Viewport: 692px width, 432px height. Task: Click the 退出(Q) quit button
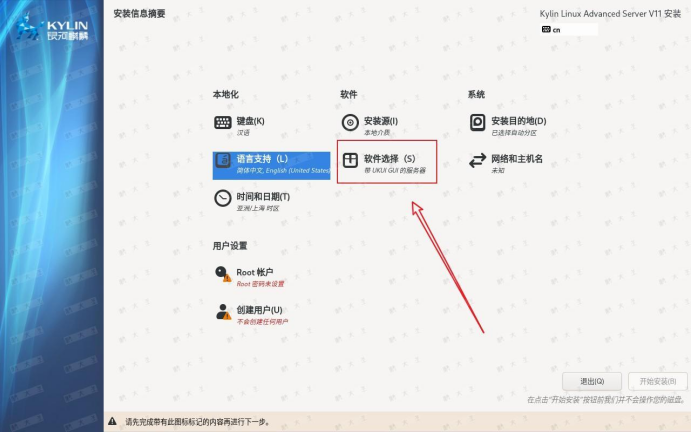tap(592, 381)
